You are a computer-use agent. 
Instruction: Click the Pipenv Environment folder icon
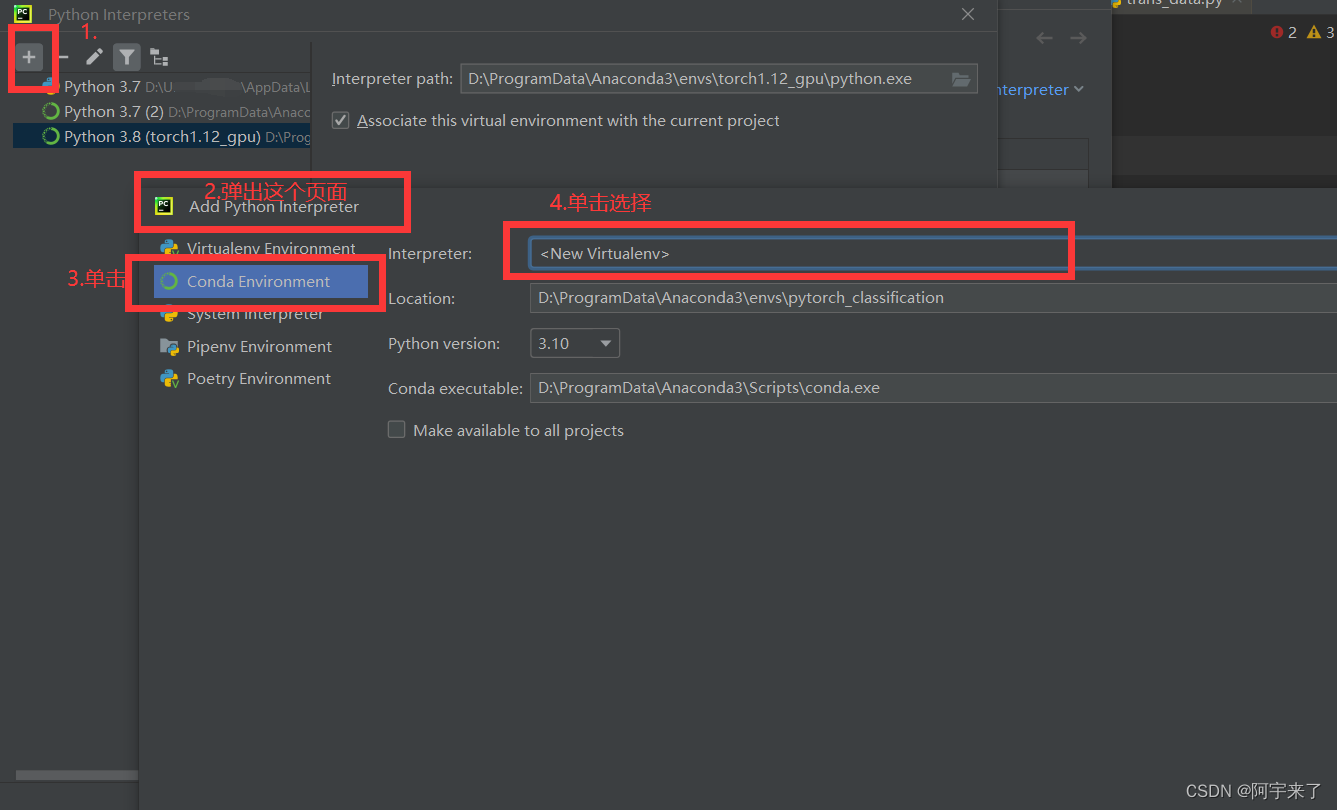(169, 346)
